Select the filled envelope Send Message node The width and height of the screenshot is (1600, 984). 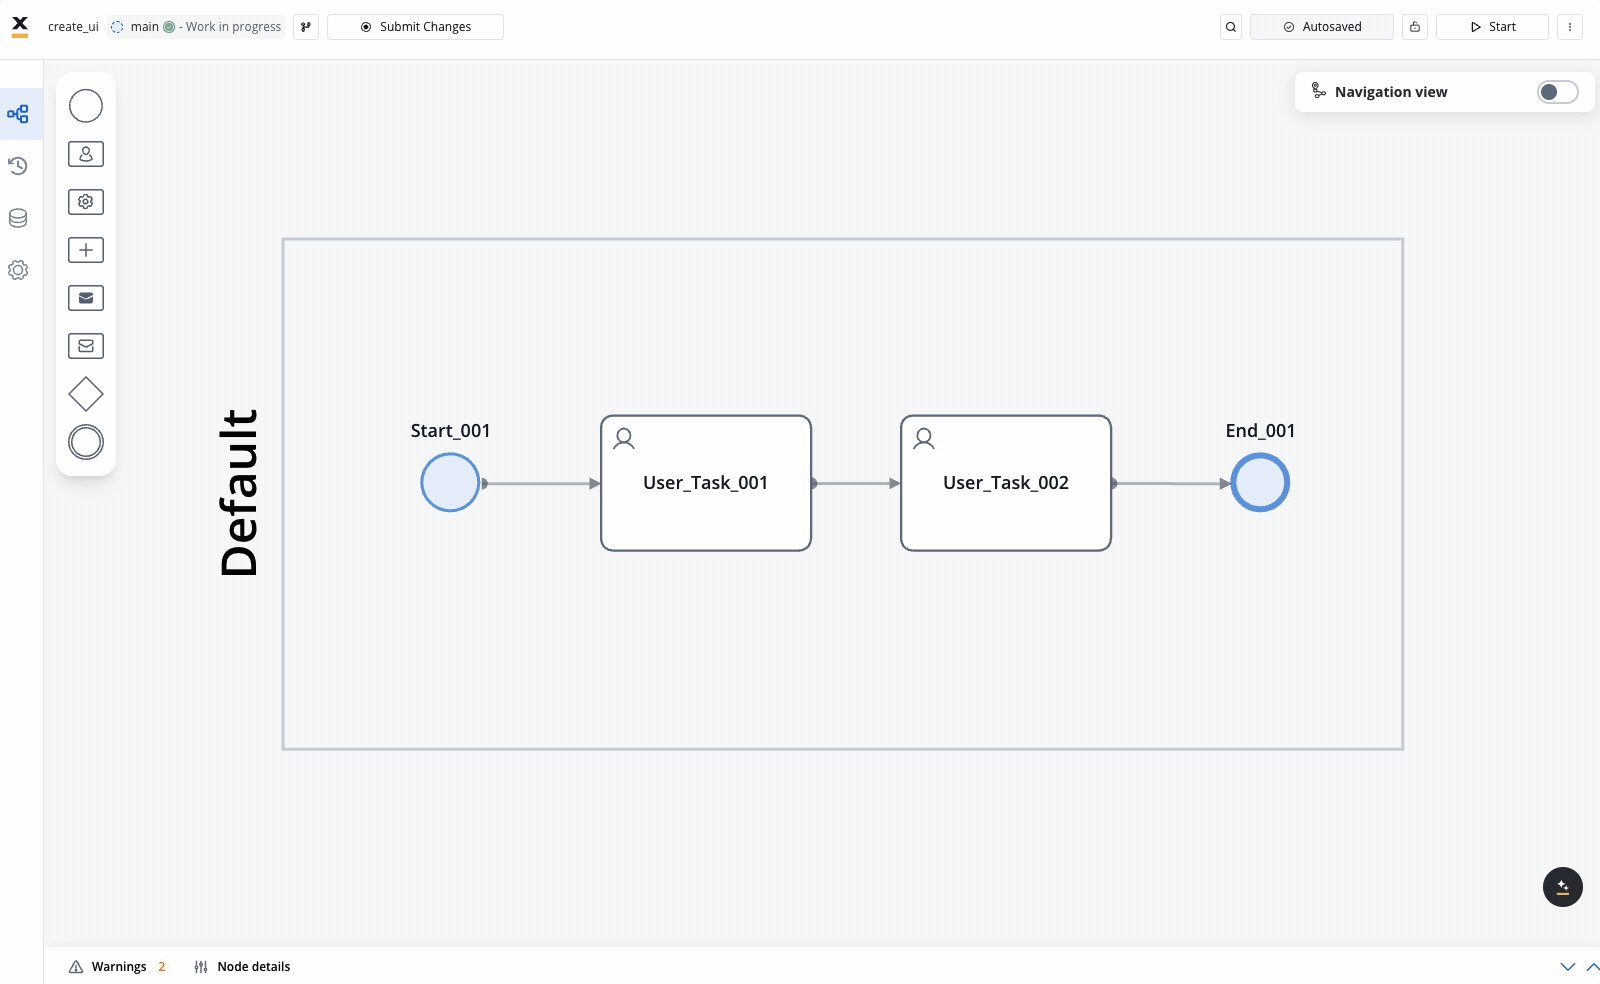tap(86, 298)
